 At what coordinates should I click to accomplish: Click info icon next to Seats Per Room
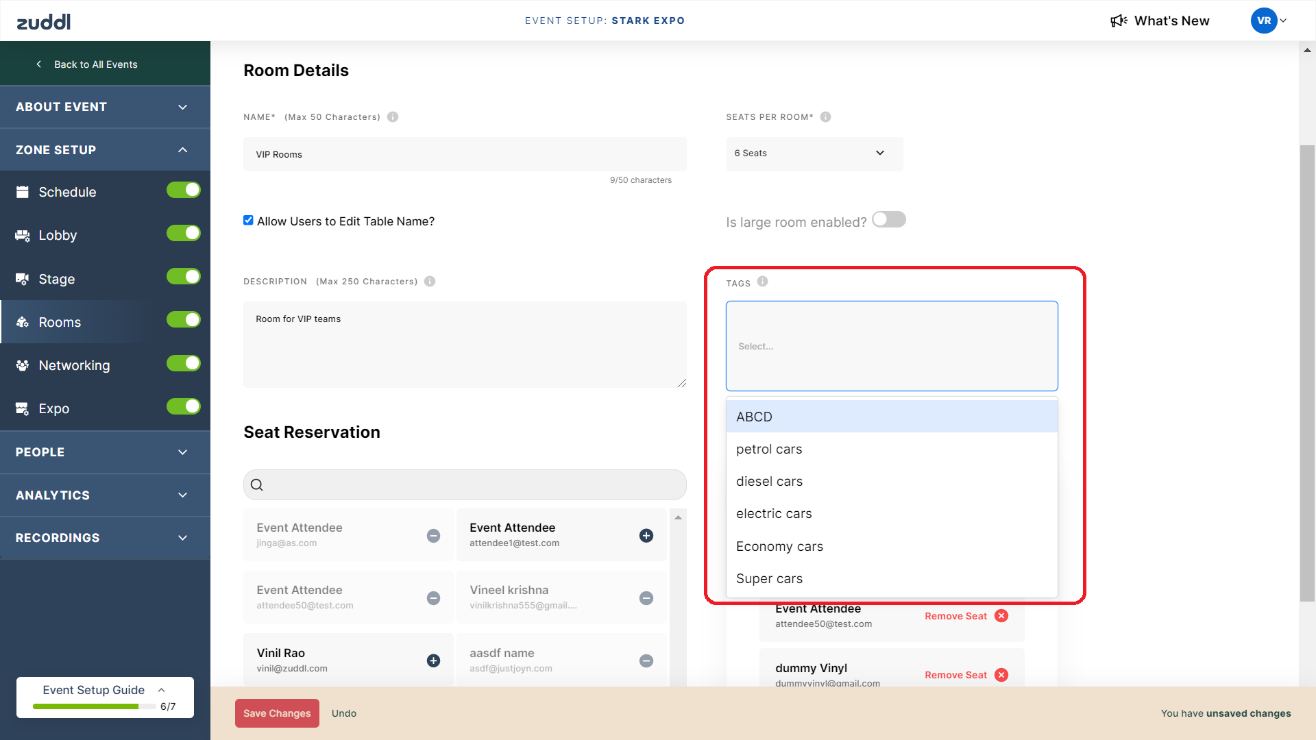[x=826, y=117]
